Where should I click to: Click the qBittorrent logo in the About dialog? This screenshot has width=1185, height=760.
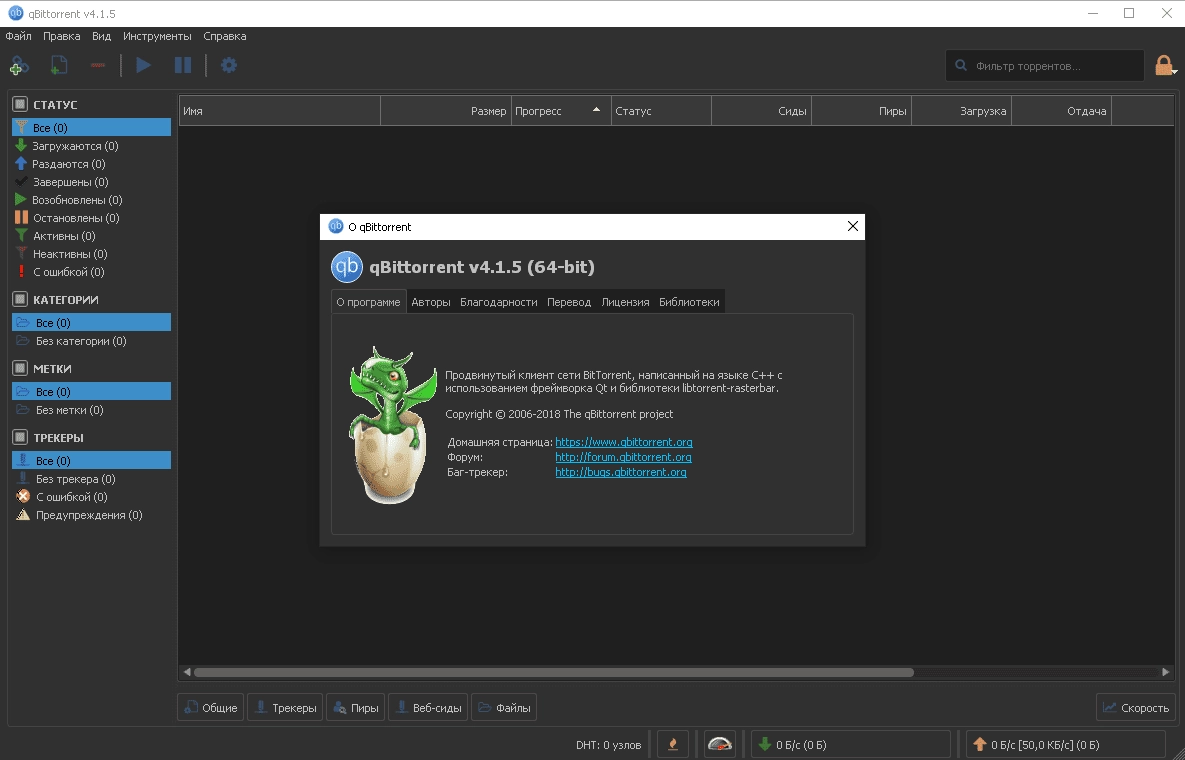[x=347, y=267]
